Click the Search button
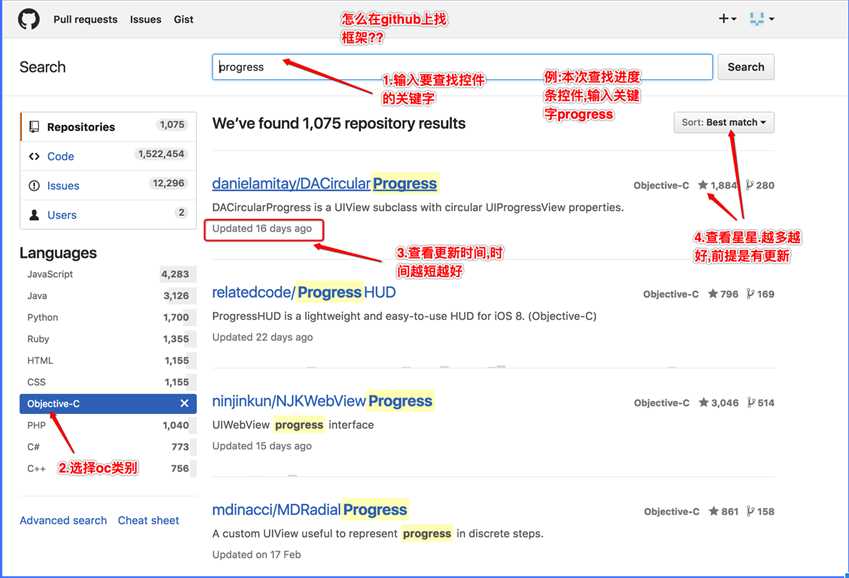The height and width of the screenshot is (578, 849). pos(746,67)
